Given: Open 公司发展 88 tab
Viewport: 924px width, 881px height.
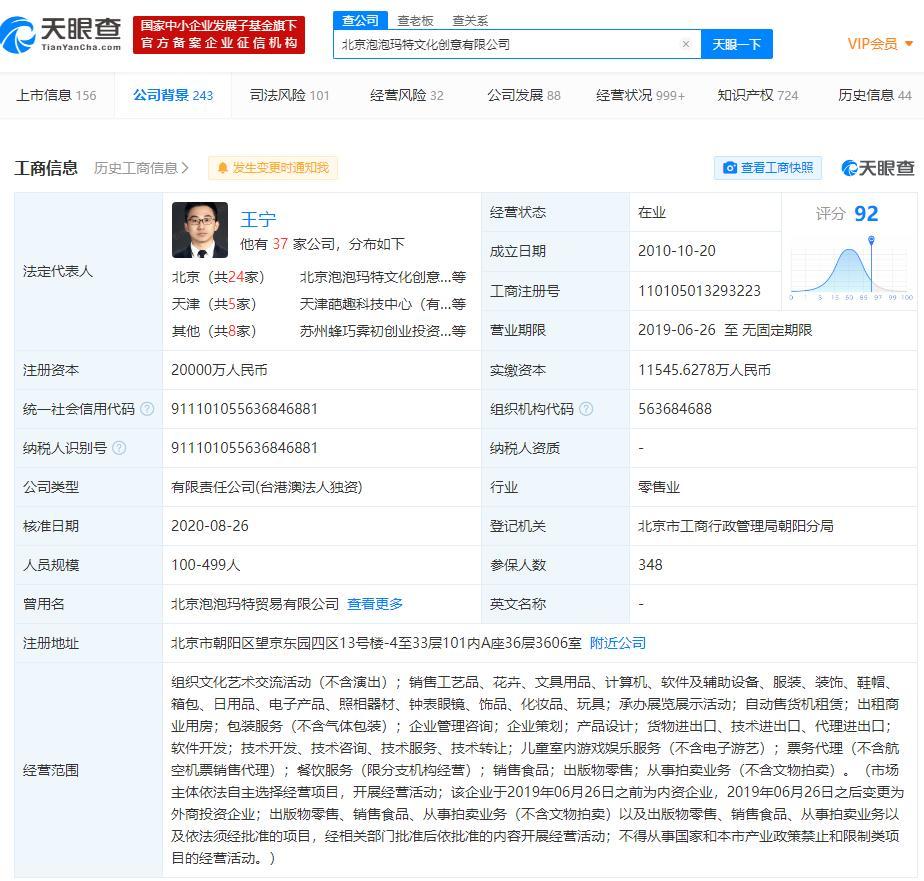Looking at the screenshot, I should [x=524, y=95].
